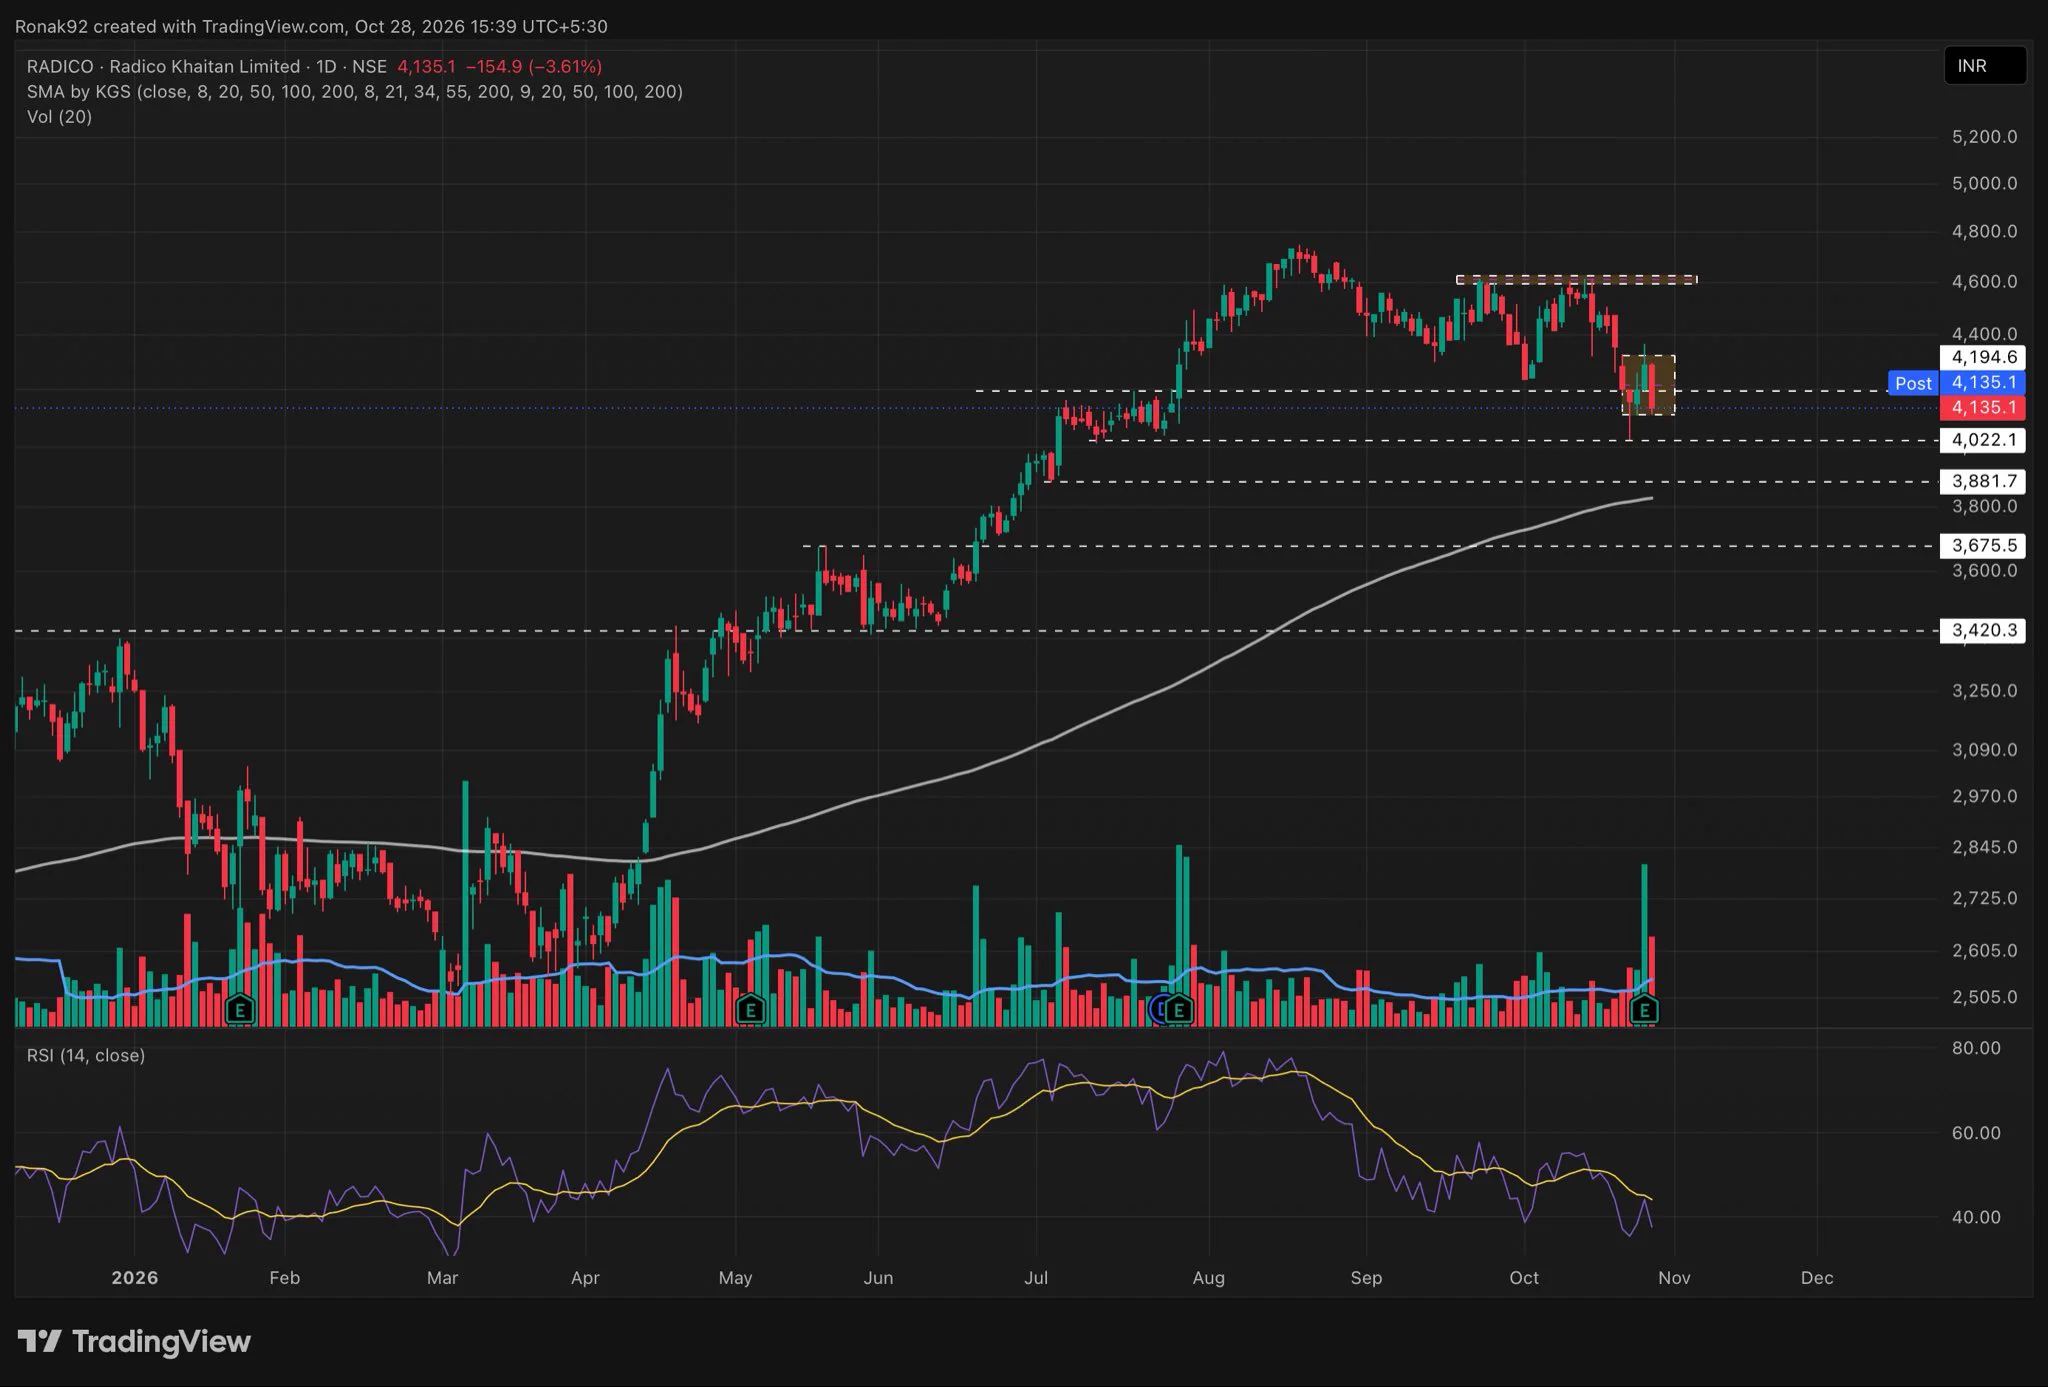The width and height of the screenshot is (2048, 1387).
Task: Click the Aug label on the time axis
Action: 1208,1278
